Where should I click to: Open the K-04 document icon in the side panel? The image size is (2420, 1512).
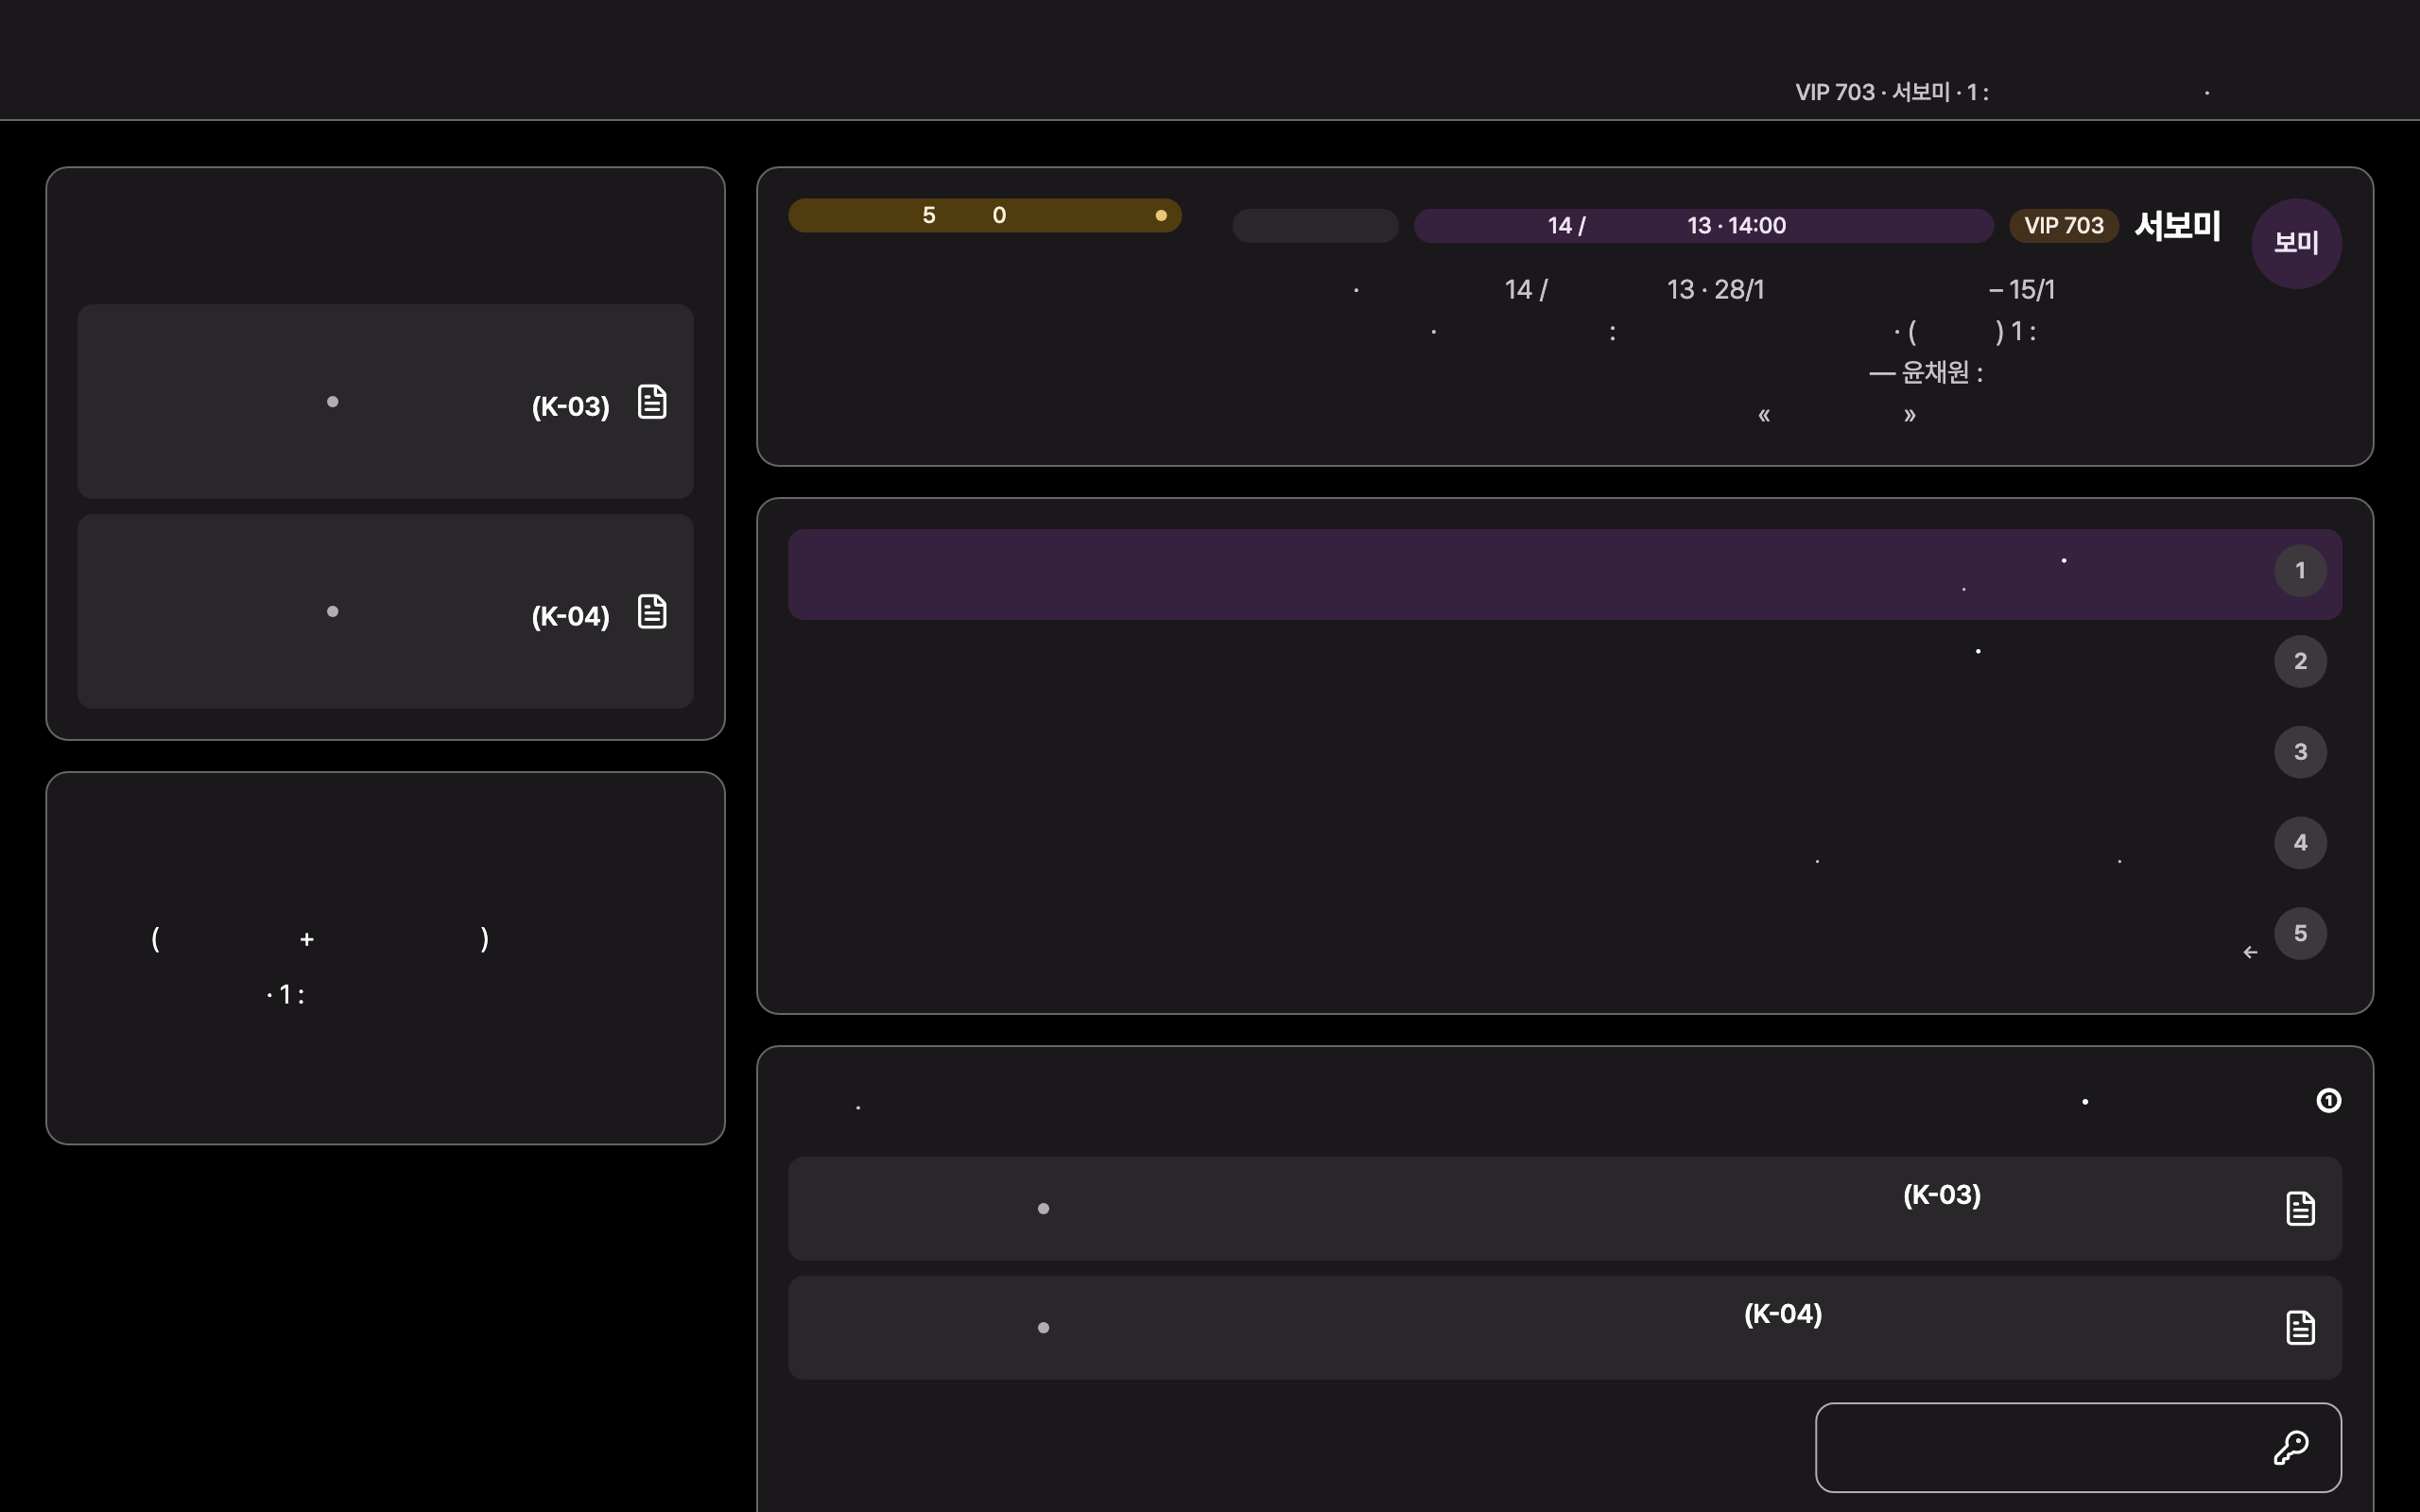pyautogui.click(x=652, y=612)
